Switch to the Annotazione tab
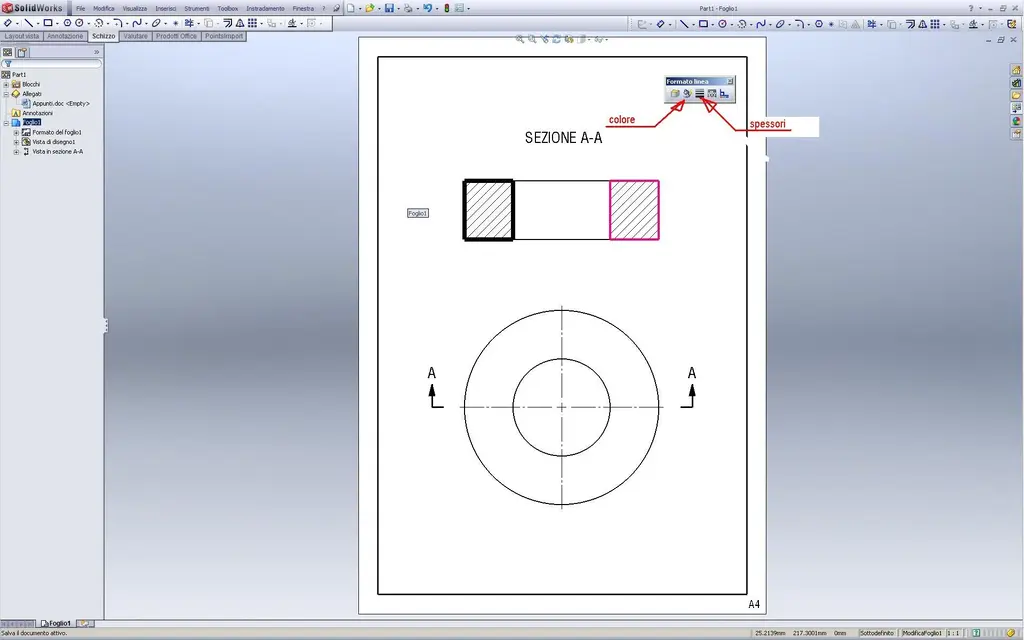Screen dimensions: 1024x640 coord(65,37)
